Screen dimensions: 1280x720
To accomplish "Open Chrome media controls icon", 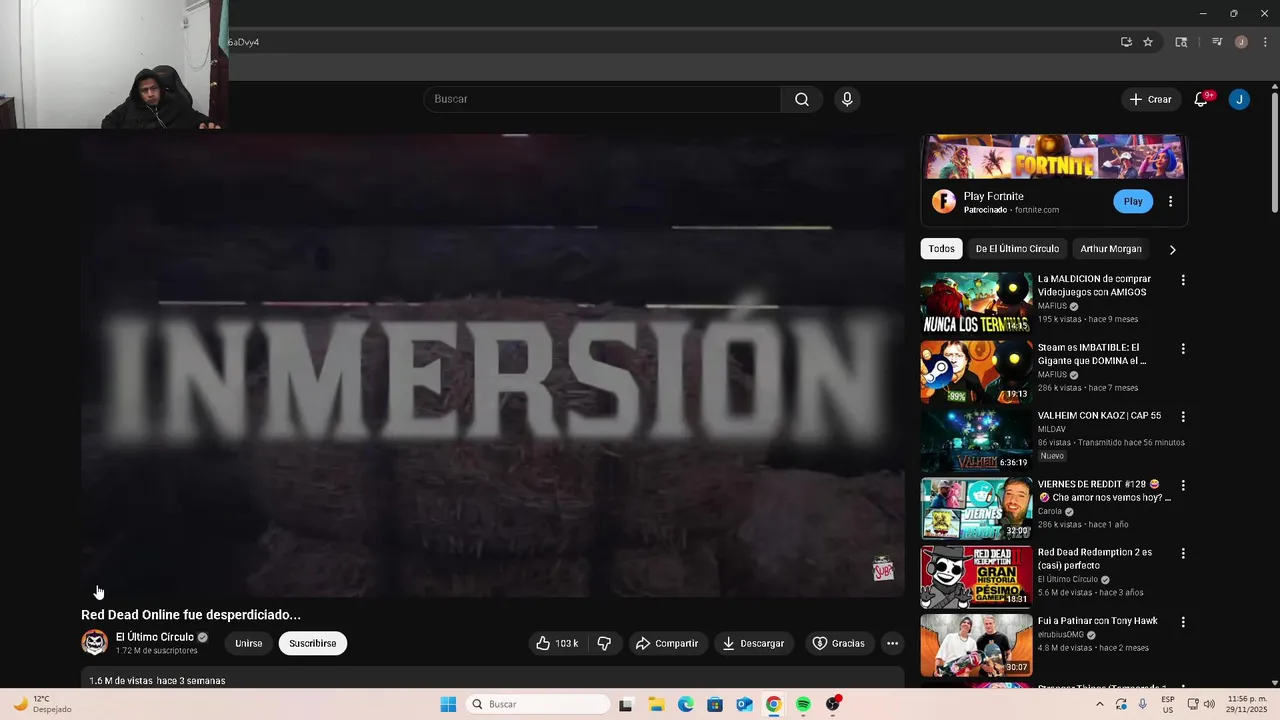I will (x=1217, y=42).
